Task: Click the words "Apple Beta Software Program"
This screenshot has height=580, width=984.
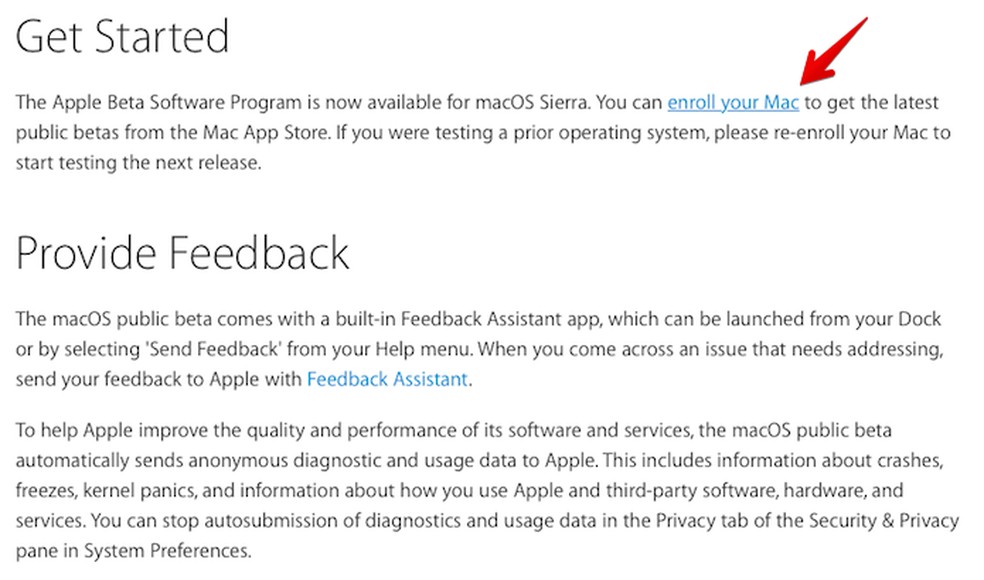Action: click(157, 103)
